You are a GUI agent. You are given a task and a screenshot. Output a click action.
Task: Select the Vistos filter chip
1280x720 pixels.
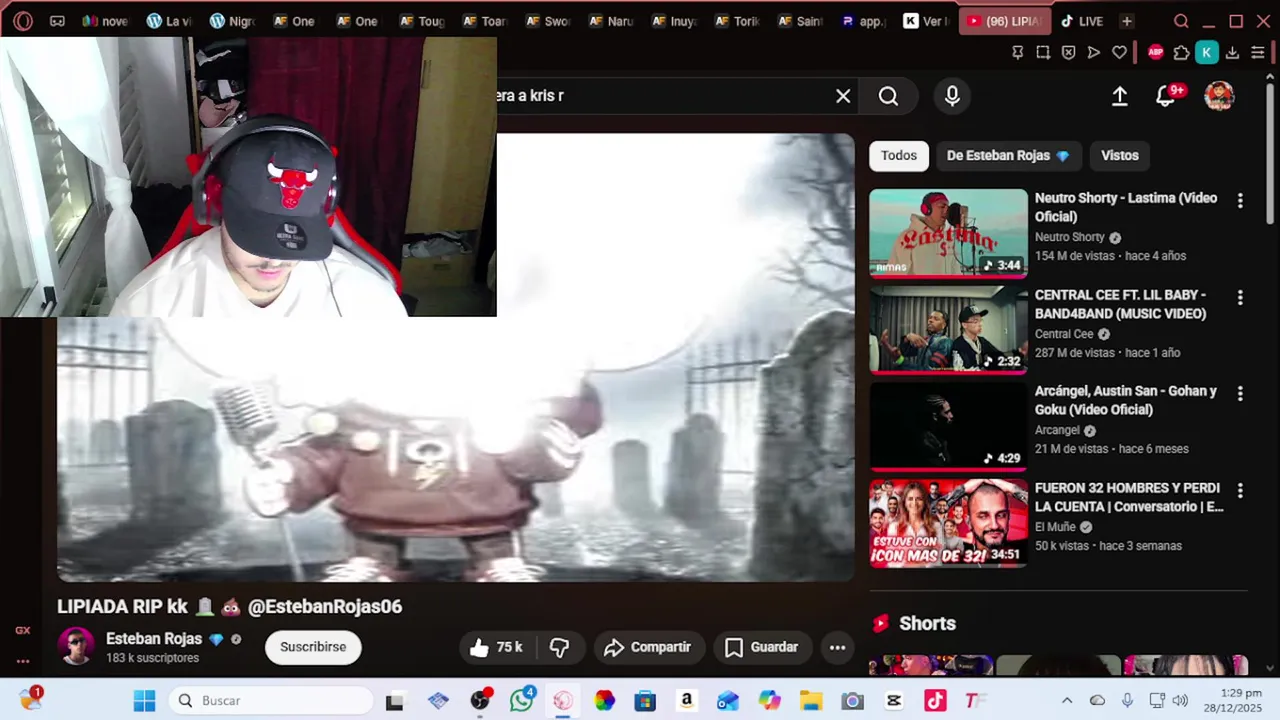pos(1120,156)
